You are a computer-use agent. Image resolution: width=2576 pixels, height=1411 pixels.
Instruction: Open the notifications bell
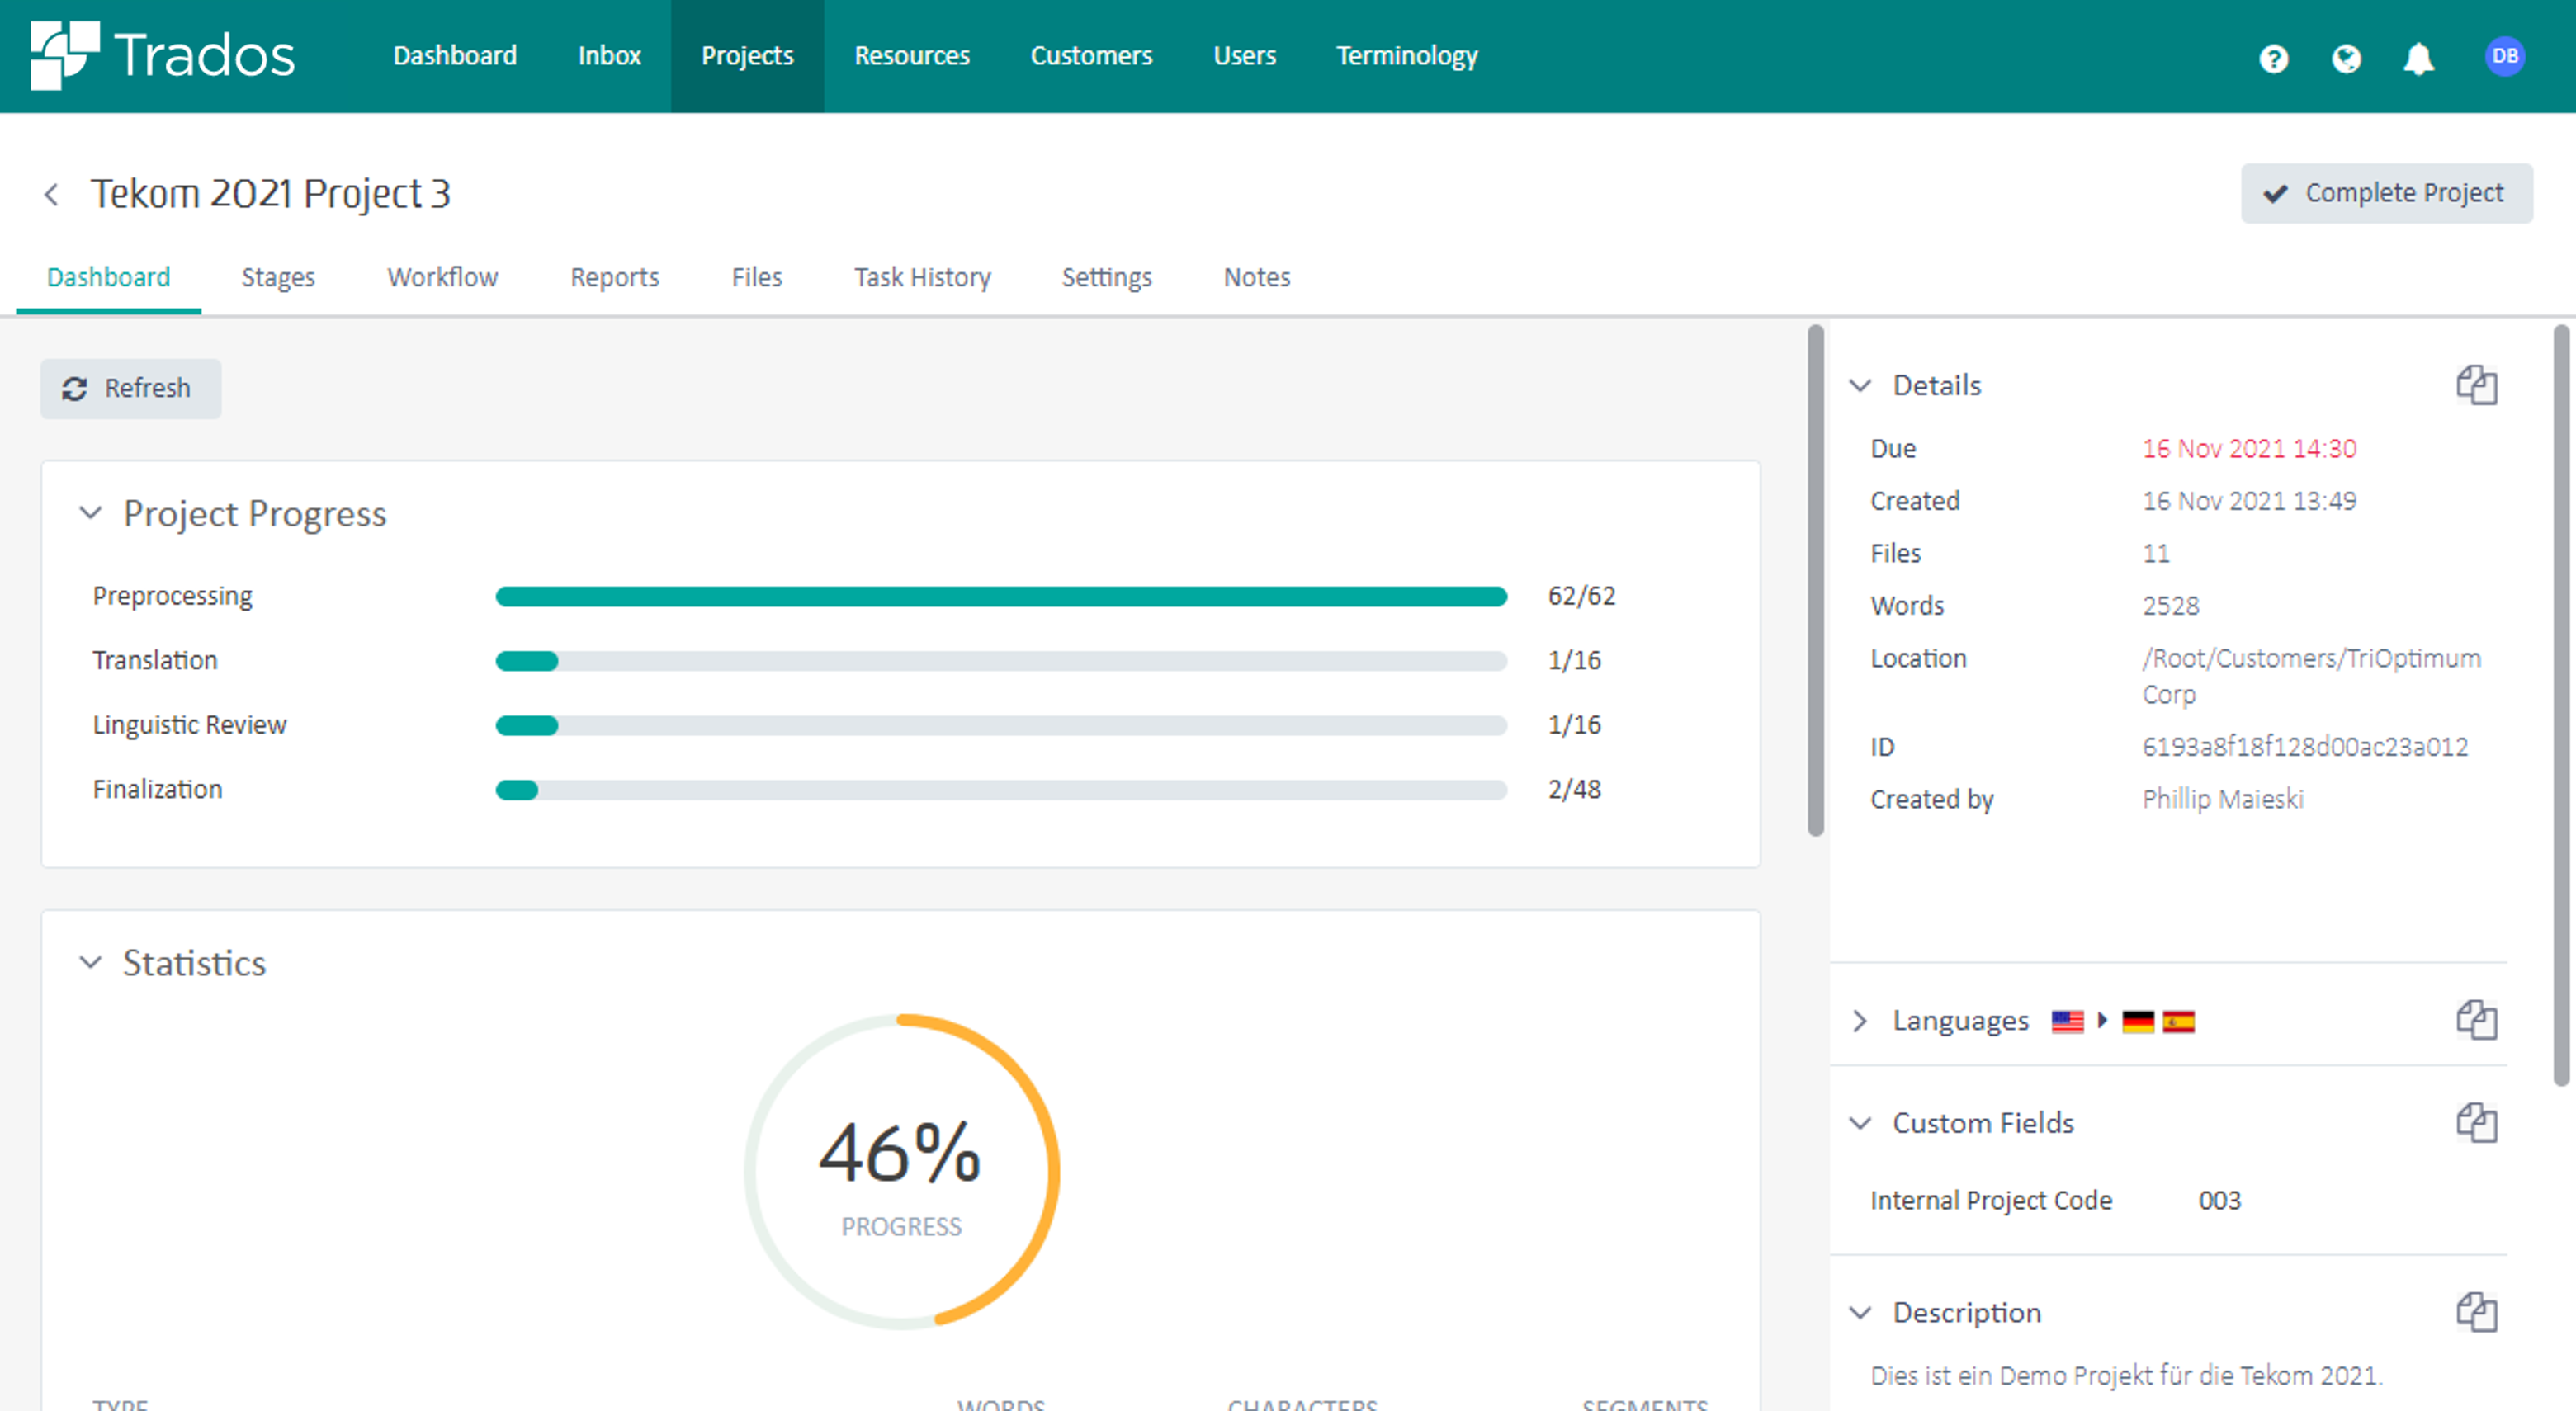[2418, 58]
